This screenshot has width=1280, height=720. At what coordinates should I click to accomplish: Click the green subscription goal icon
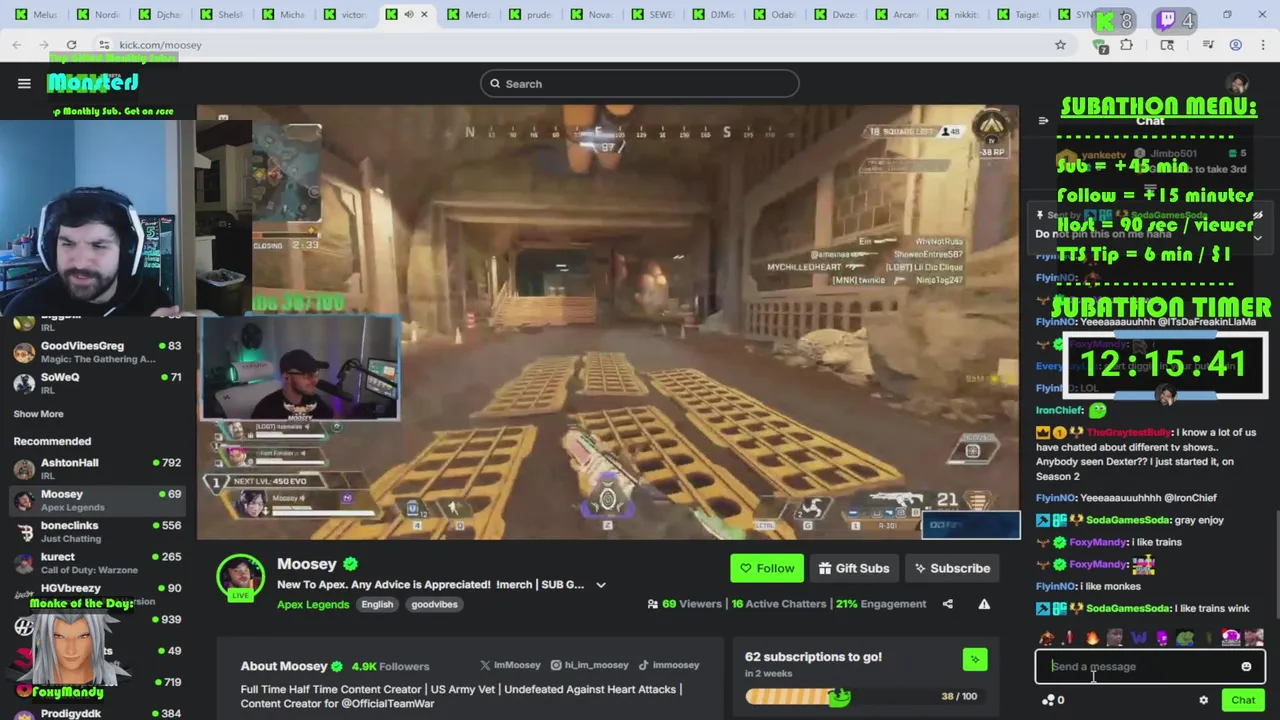(x=975, y=659)
